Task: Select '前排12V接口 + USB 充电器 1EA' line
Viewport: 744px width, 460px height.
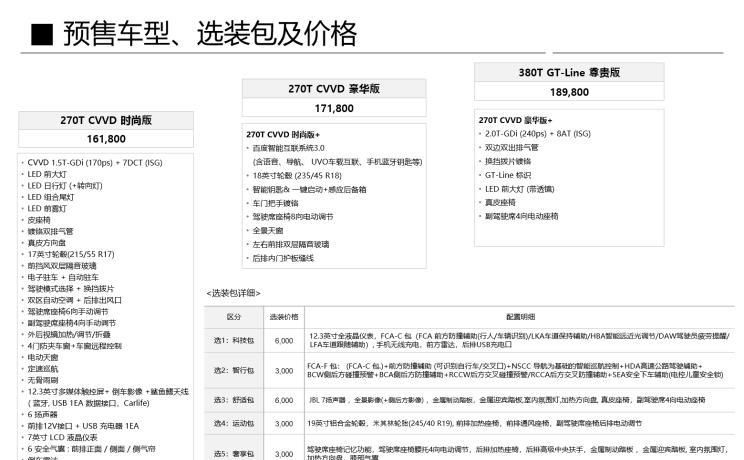Action: click(83, 426)
